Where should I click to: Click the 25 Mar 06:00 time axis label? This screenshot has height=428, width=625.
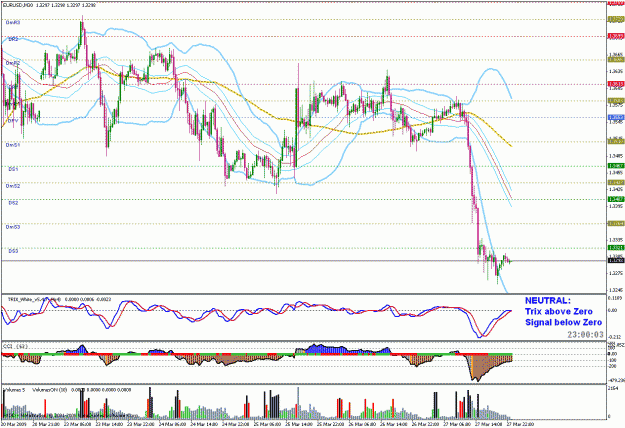[266, 424]
